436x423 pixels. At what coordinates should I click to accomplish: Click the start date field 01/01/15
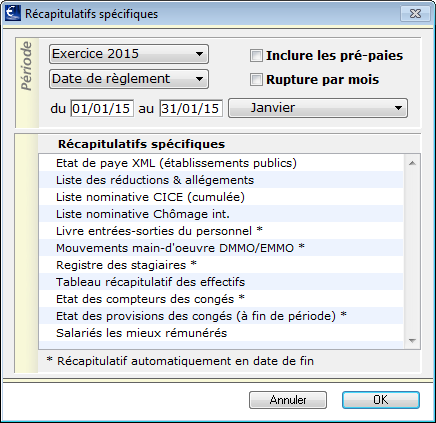click(x=102, y=108)
